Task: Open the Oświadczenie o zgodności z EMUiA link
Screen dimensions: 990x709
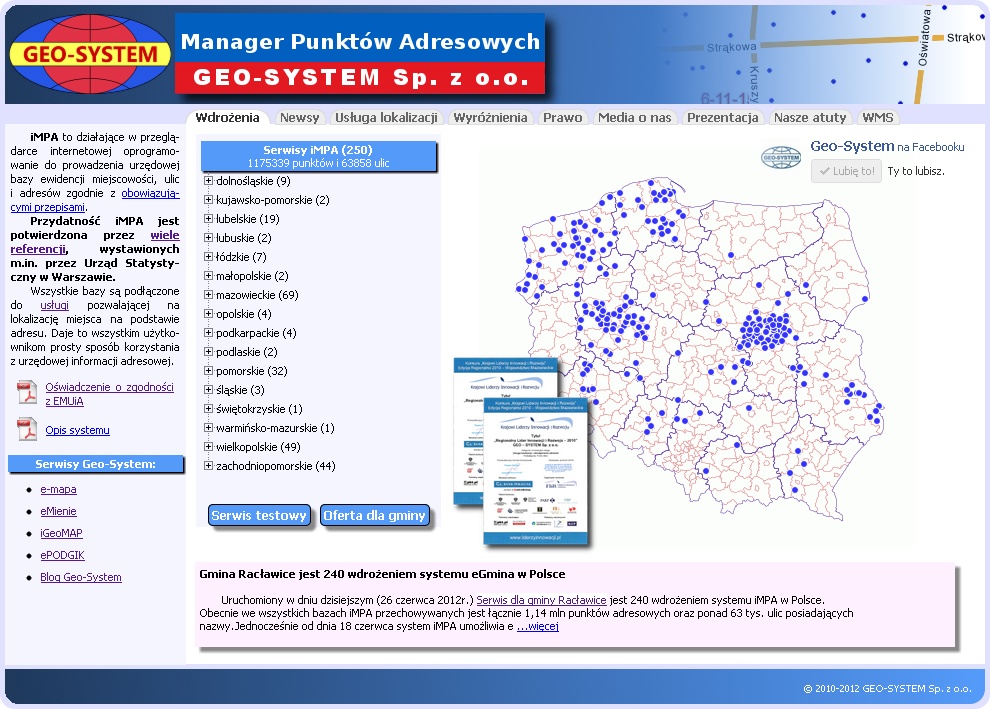Action: coord(109,393)
